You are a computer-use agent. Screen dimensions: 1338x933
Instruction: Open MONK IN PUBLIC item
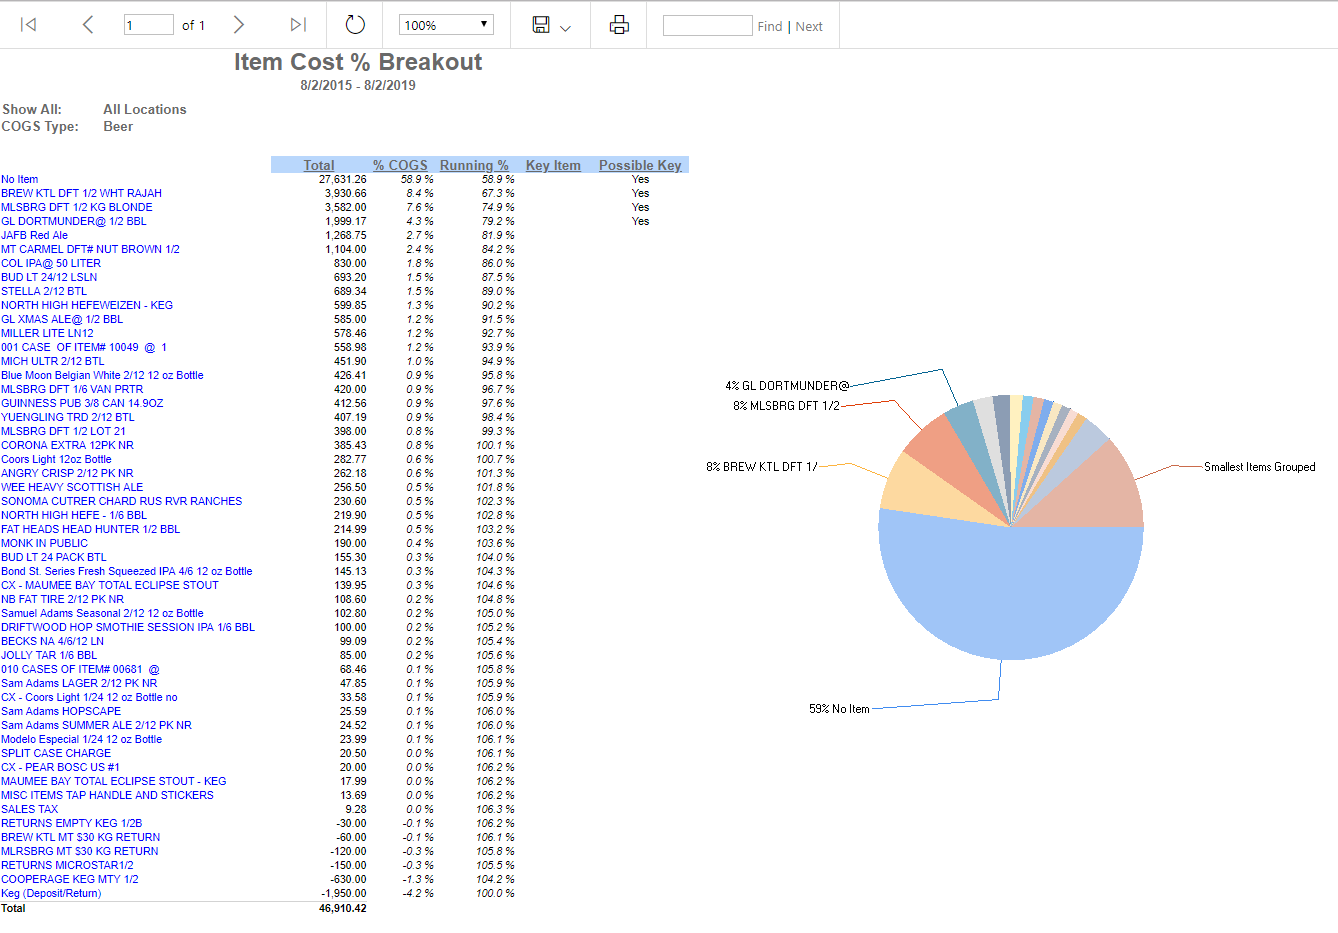coord(45,544)
